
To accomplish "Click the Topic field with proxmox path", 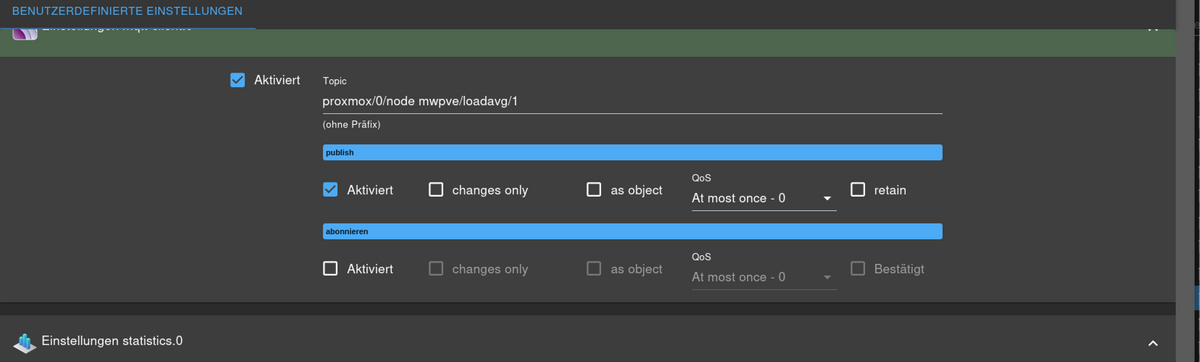I will point(632,101).
